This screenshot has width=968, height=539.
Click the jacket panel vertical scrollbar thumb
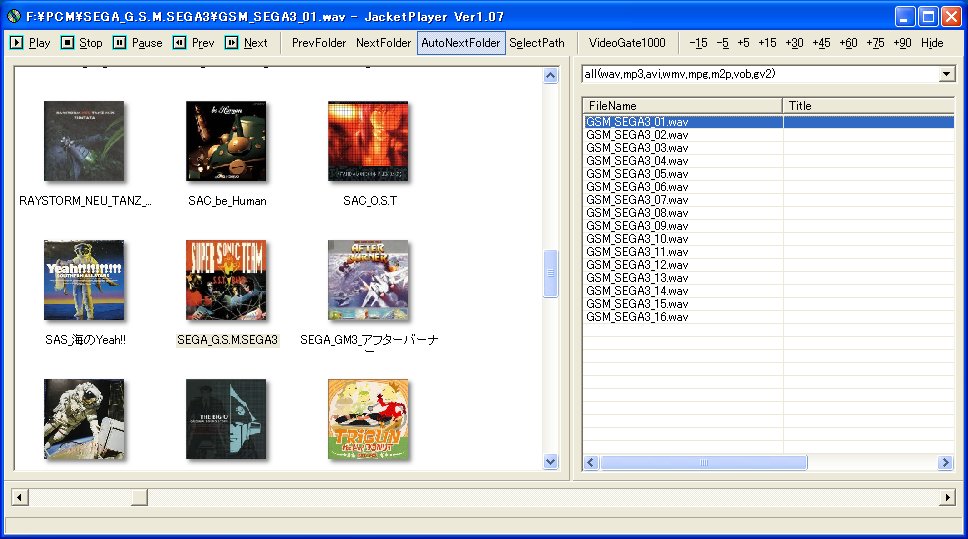551,274
